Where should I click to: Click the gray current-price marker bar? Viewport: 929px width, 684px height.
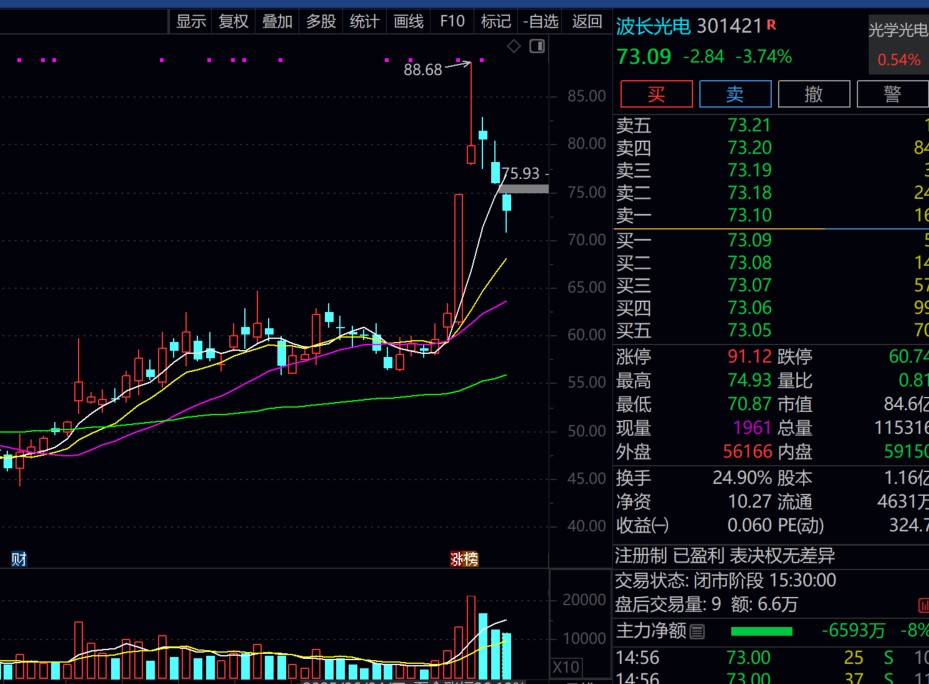click(524, 189)
